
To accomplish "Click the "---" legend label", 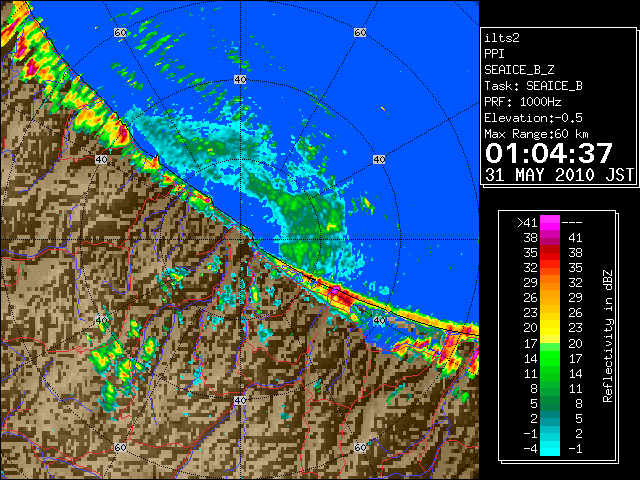I will [x=572, y=223].
